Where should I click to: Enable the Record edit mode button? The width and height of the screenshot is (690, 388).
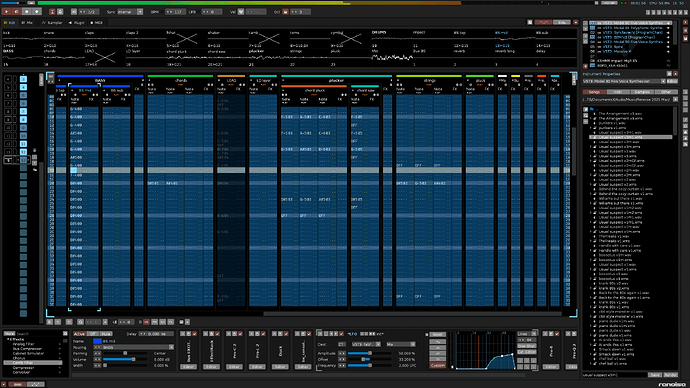[37, 12]
